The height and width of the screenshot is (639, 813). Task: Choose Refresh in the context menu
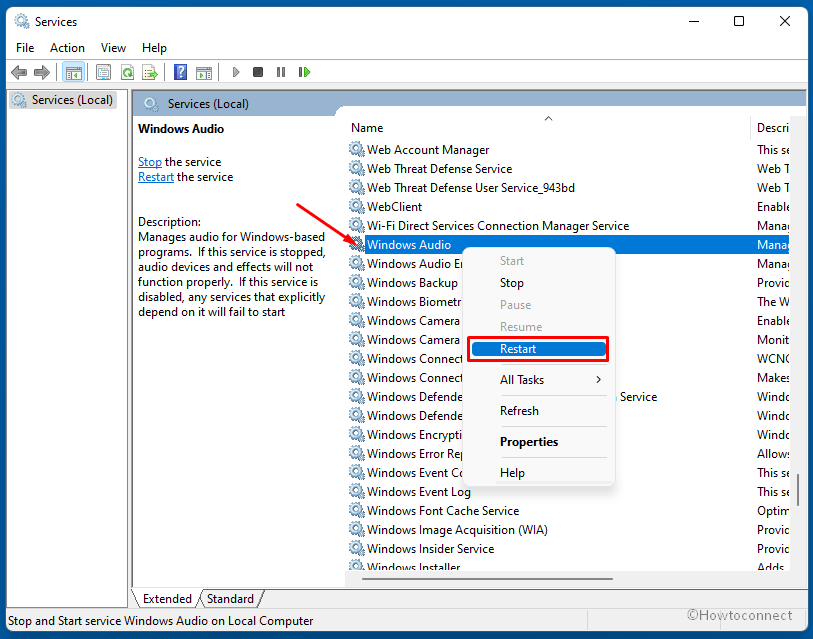538,411
